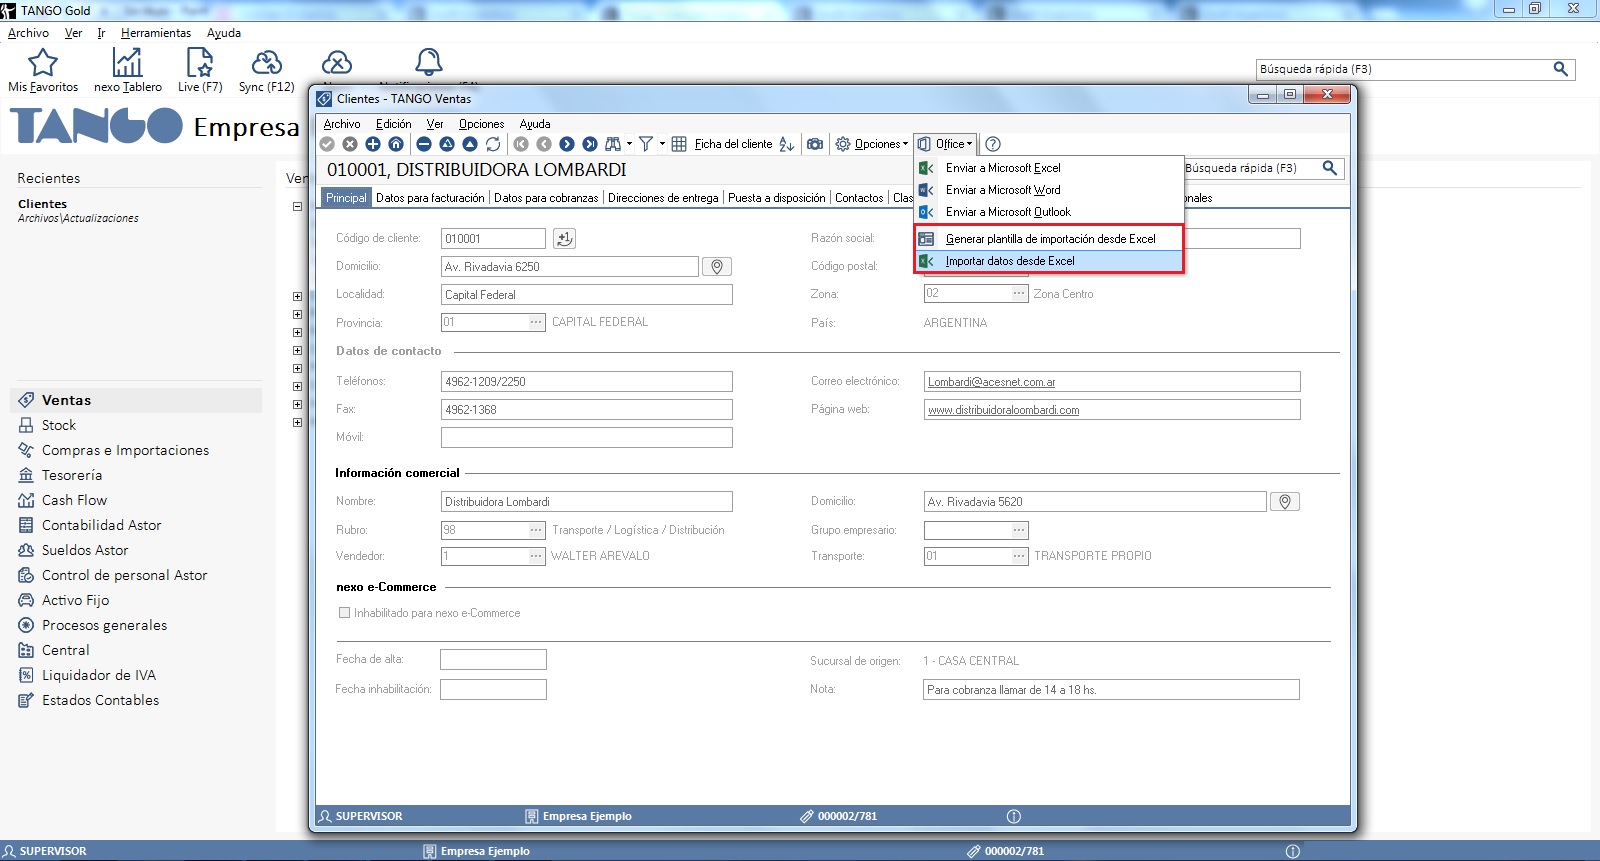Switch to Datos para cobranzas tab
The width and height of the screenshot is (1600, 861).
[x=546, y=198]
